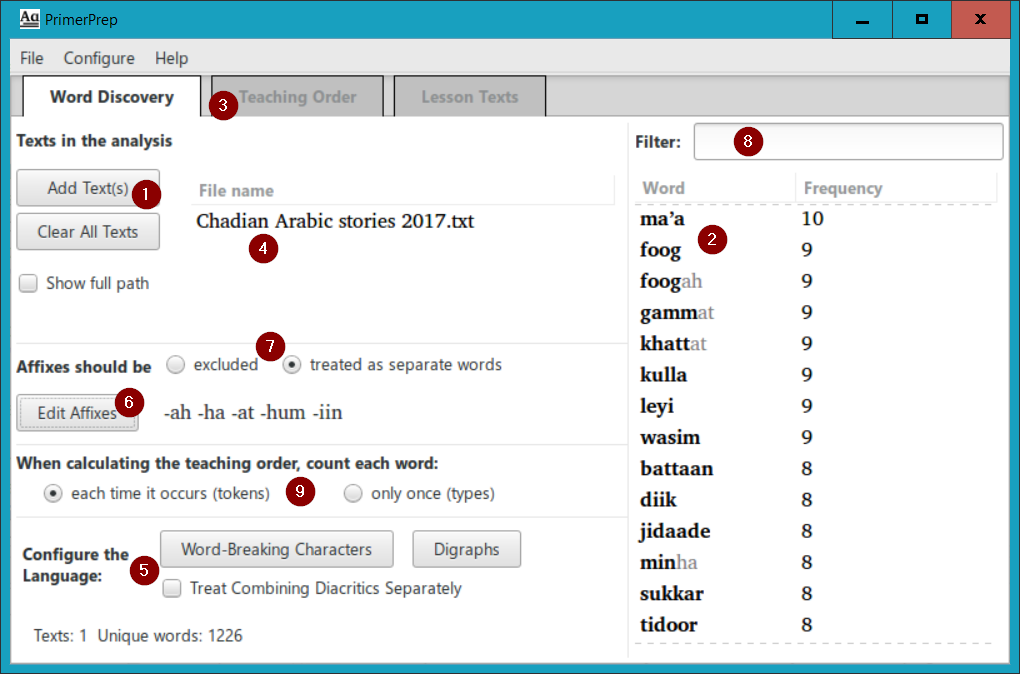The height and width of the screenshot is (674, 1020).
Task: Select treated as separate words for affixes
Action: click(291, 365)
